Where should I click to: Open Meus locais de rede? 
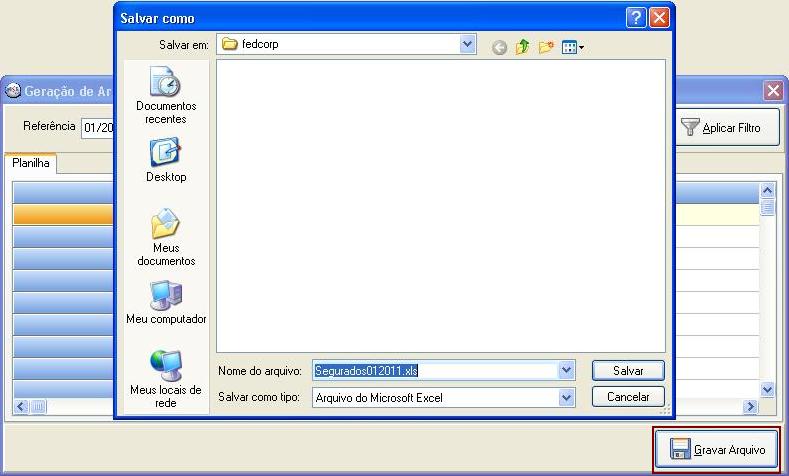[166, 378]
